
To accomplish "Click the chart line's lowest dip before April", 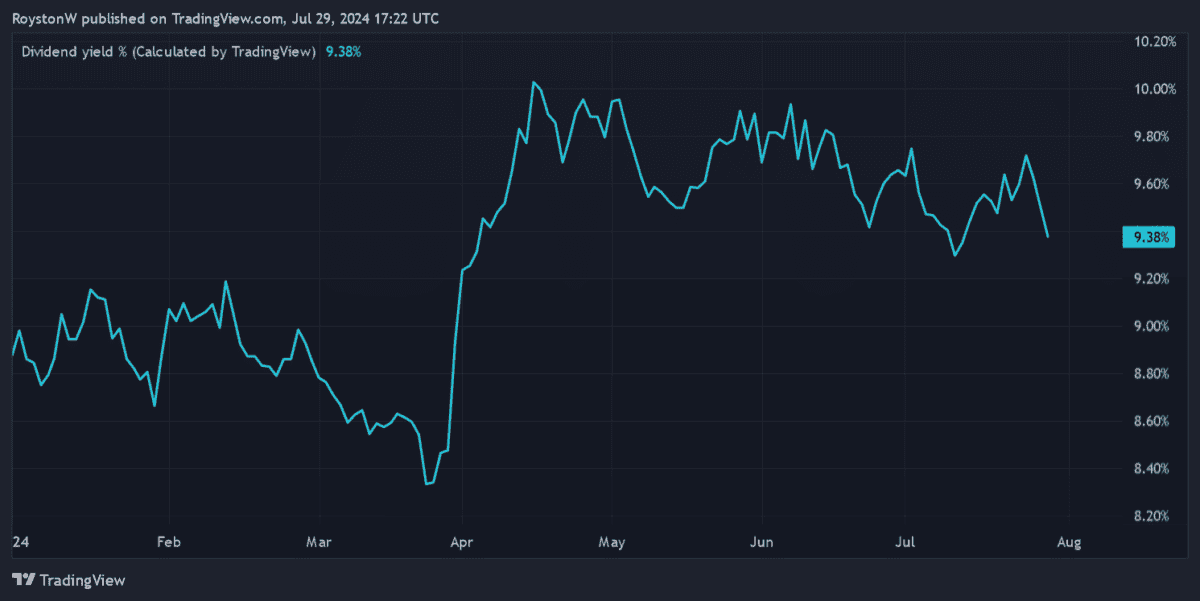I will [x=428, y=484].
